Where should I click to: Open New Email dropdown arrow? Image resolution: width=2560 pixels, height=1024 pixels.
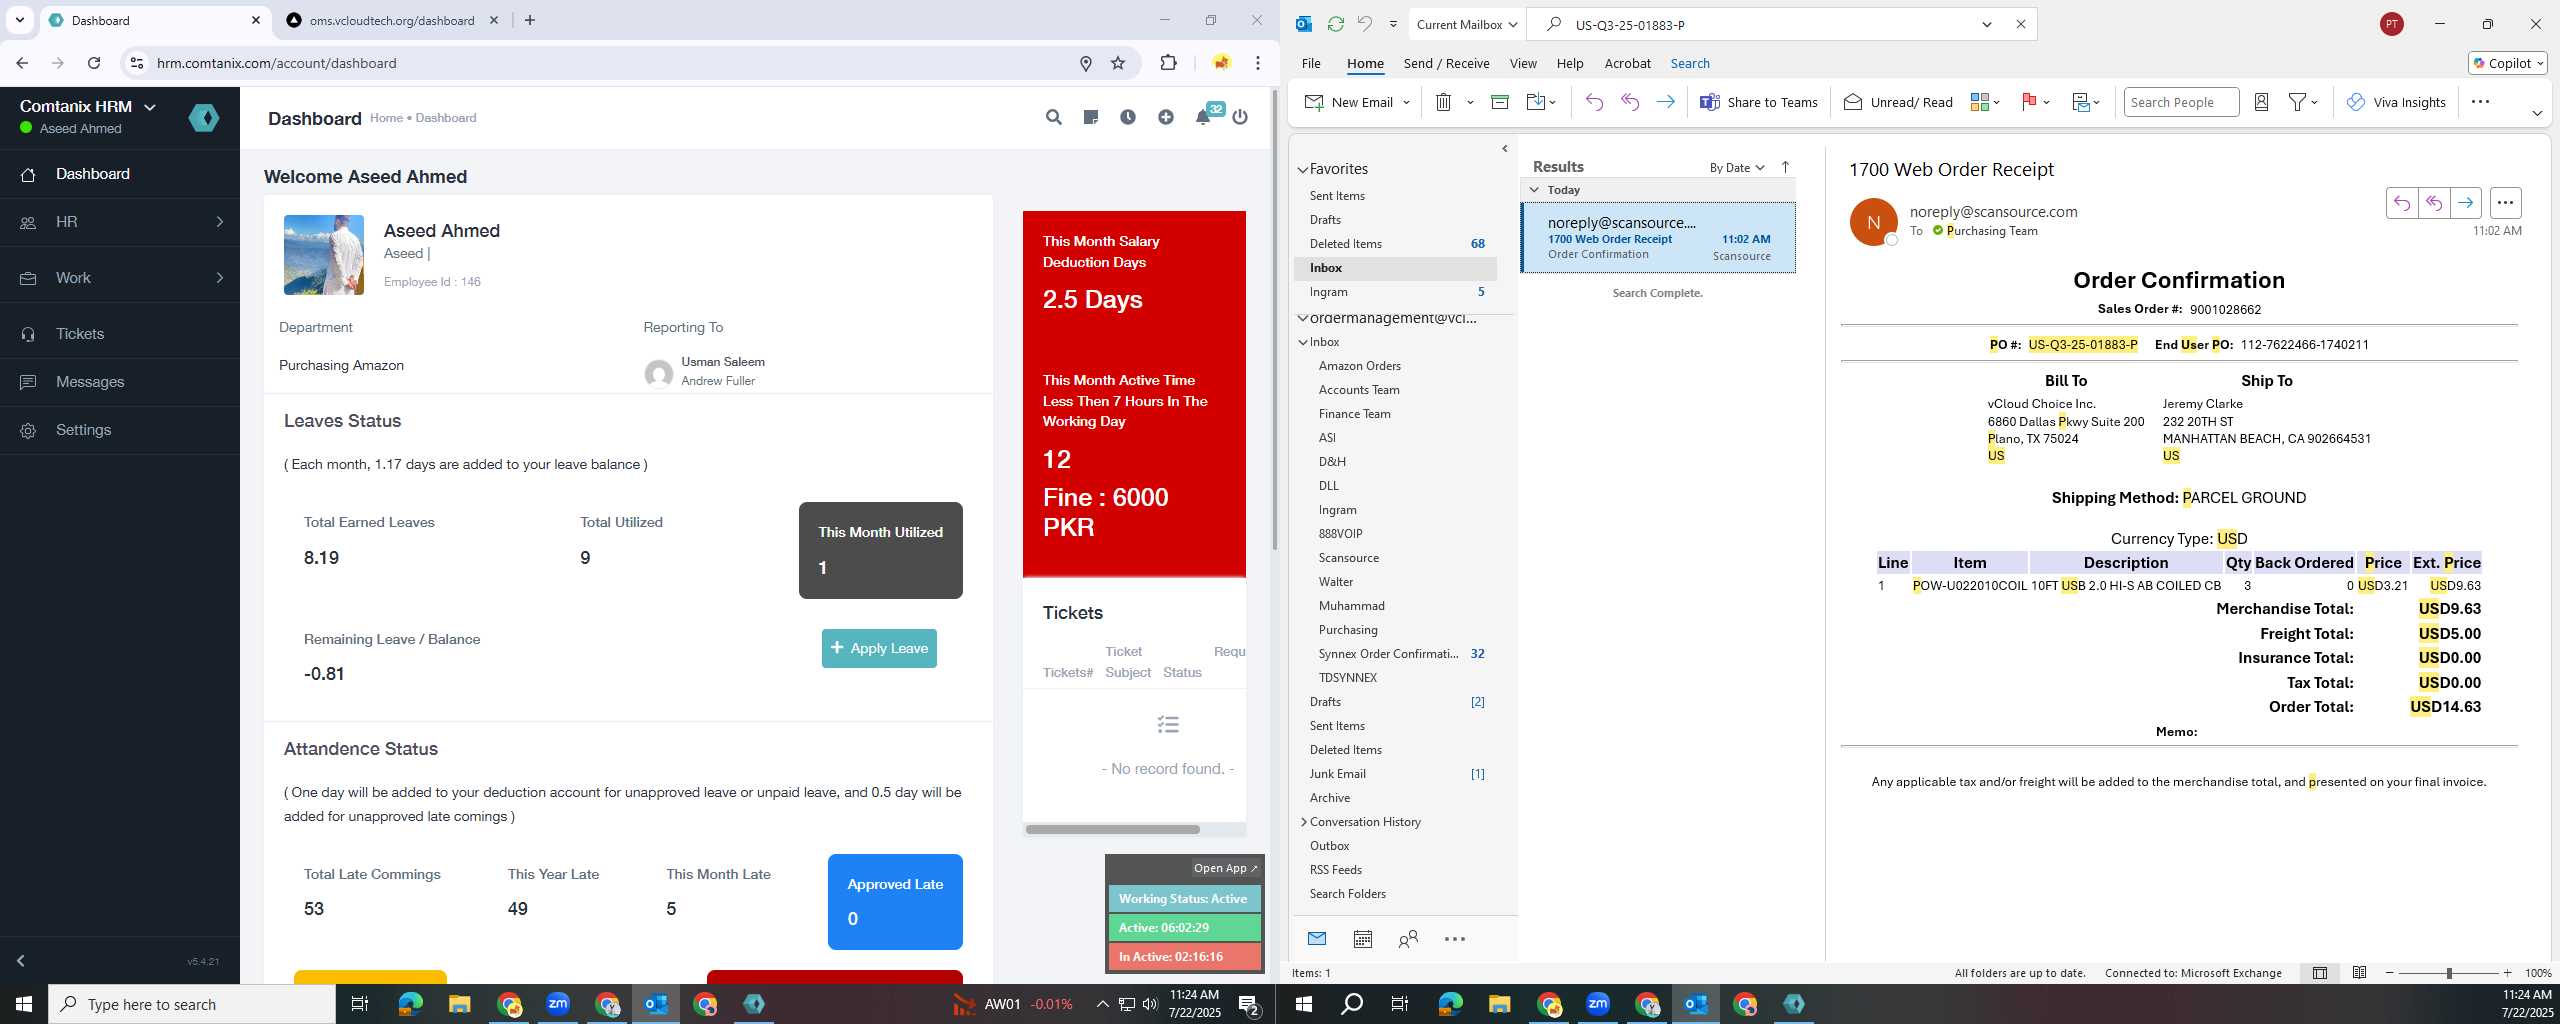(x=1406, y=102)
